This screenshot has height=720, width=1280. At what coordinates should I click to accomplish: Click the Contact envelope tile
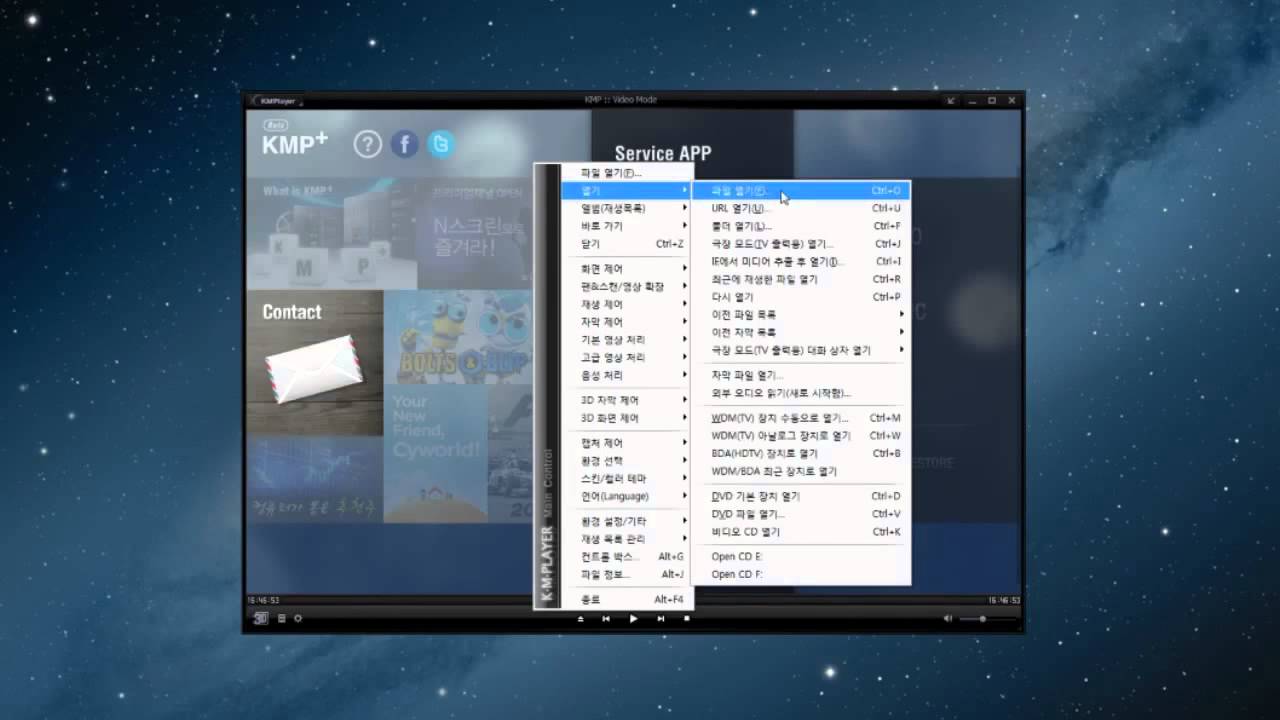pyautogui.click(x=315, y=362)
